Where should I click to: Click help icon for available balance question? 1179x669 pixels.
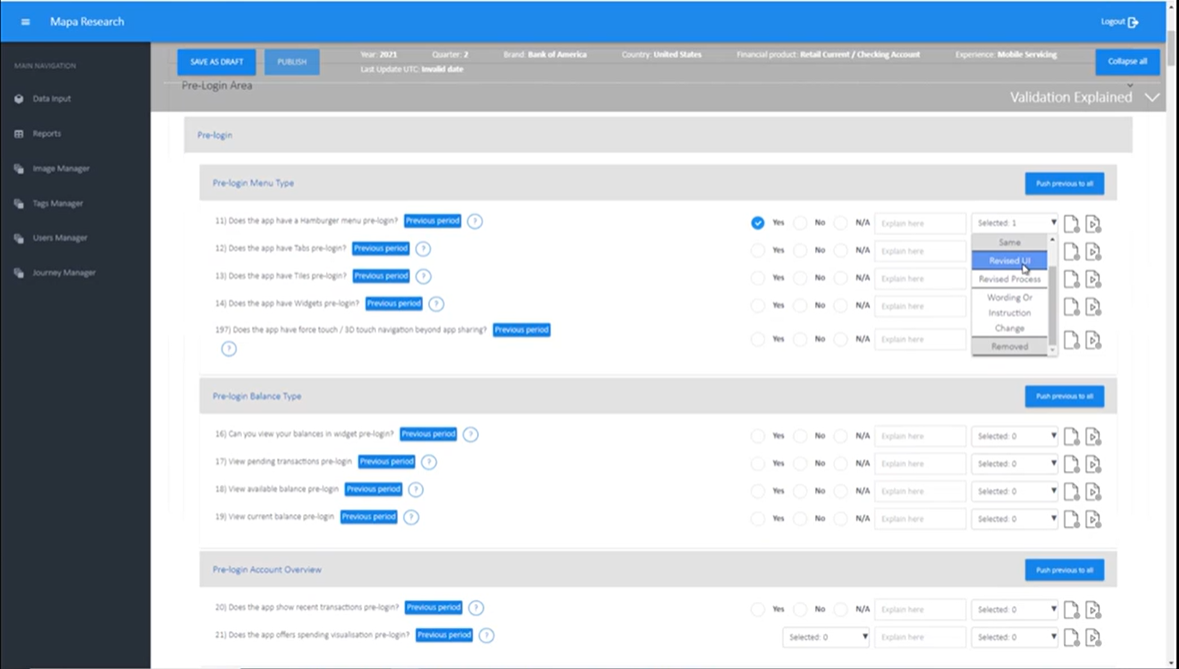click(416, 489)
